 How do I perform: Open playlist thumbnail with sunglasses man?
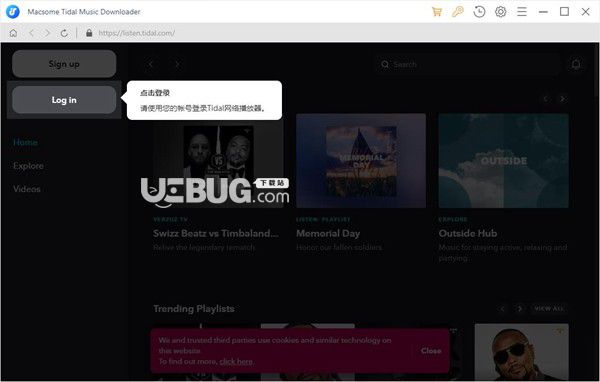click(522, 352)
